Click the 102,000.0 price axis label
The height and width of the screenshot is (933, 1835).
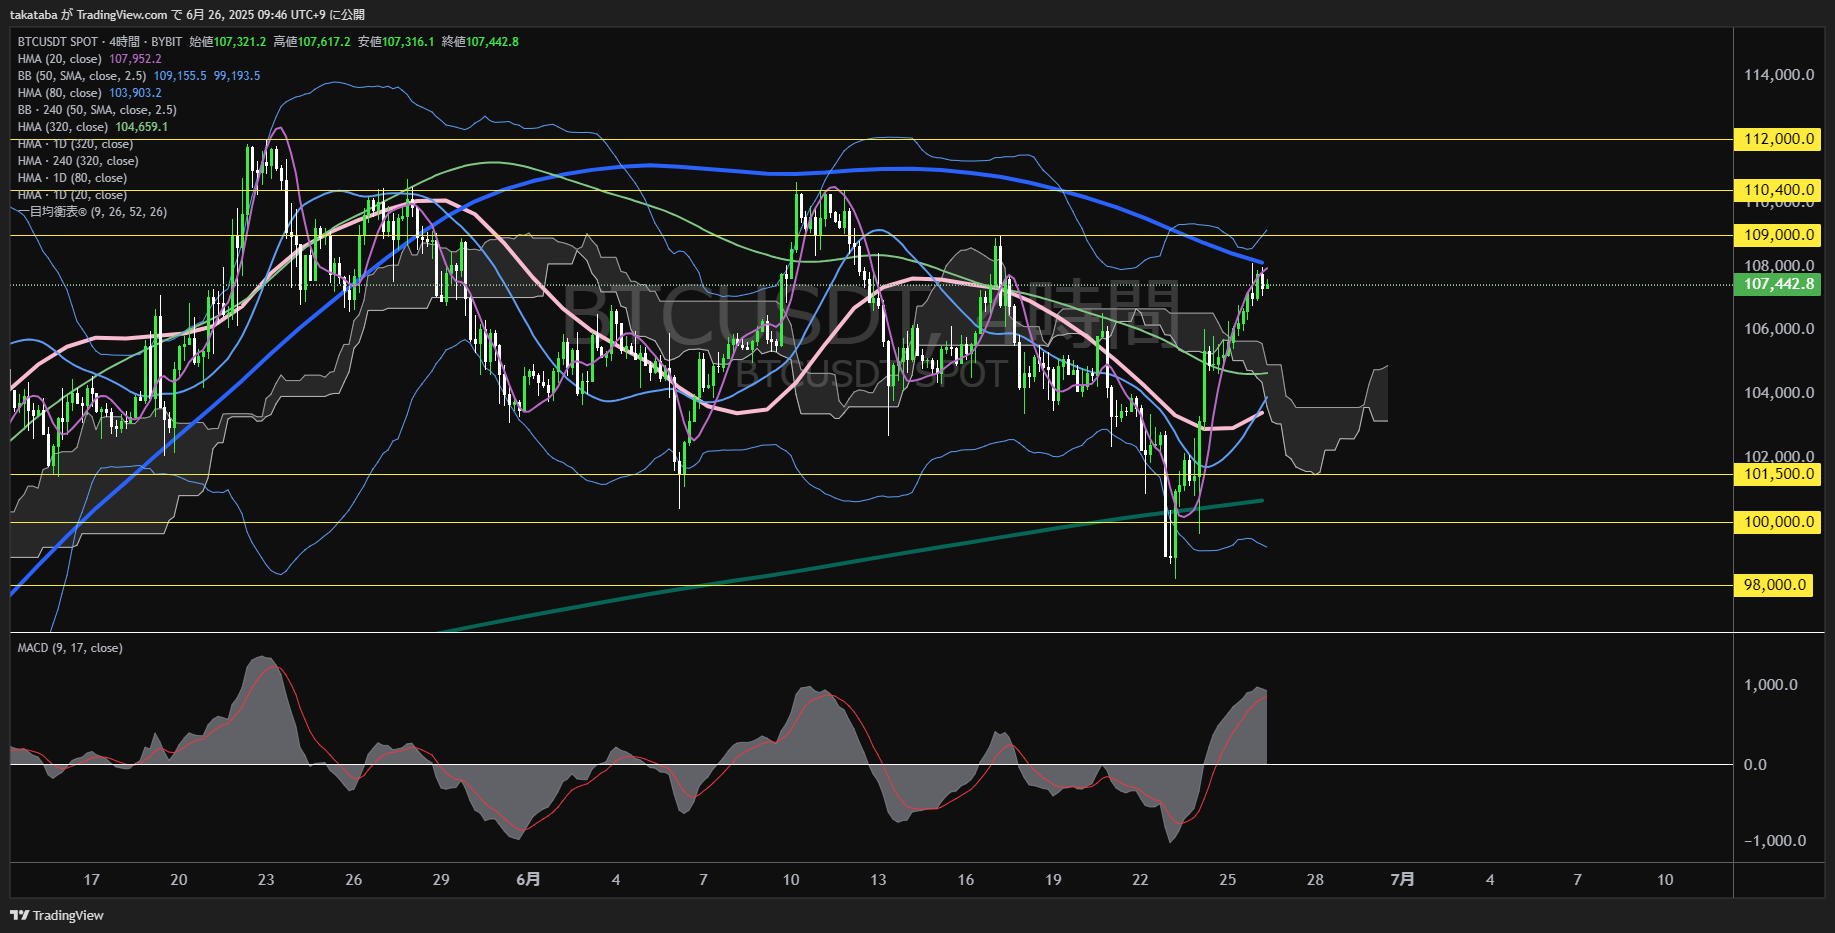1779,456
